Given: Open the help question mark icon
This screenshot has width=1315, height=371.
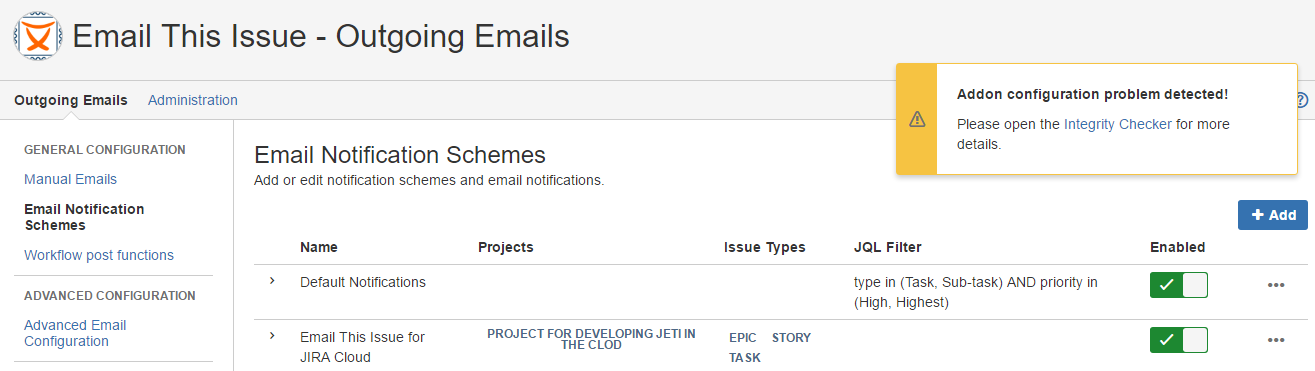Looking at the screenshot, I should (1301, 100).
